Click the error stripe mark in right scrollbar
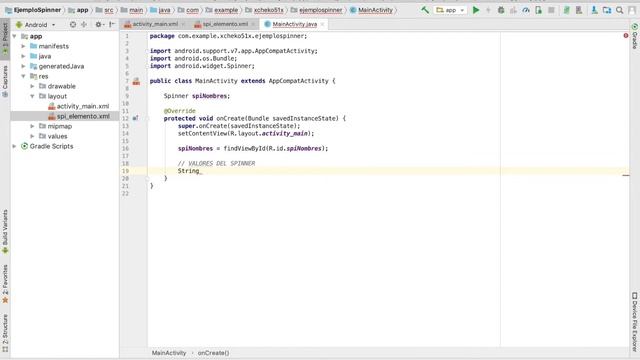Screen dimensions: 640x360 tap(626, 176)
